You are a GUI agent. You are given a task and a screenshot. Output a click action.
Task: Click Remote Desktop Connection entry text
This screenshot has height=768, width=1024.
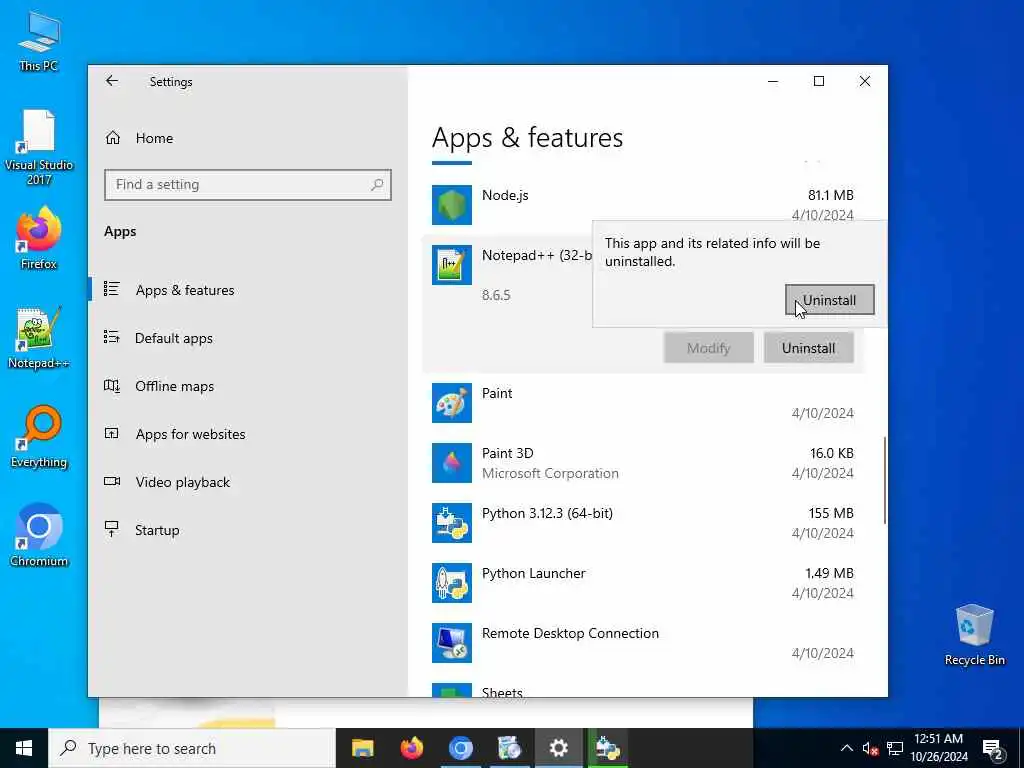(x=570, y=633)
